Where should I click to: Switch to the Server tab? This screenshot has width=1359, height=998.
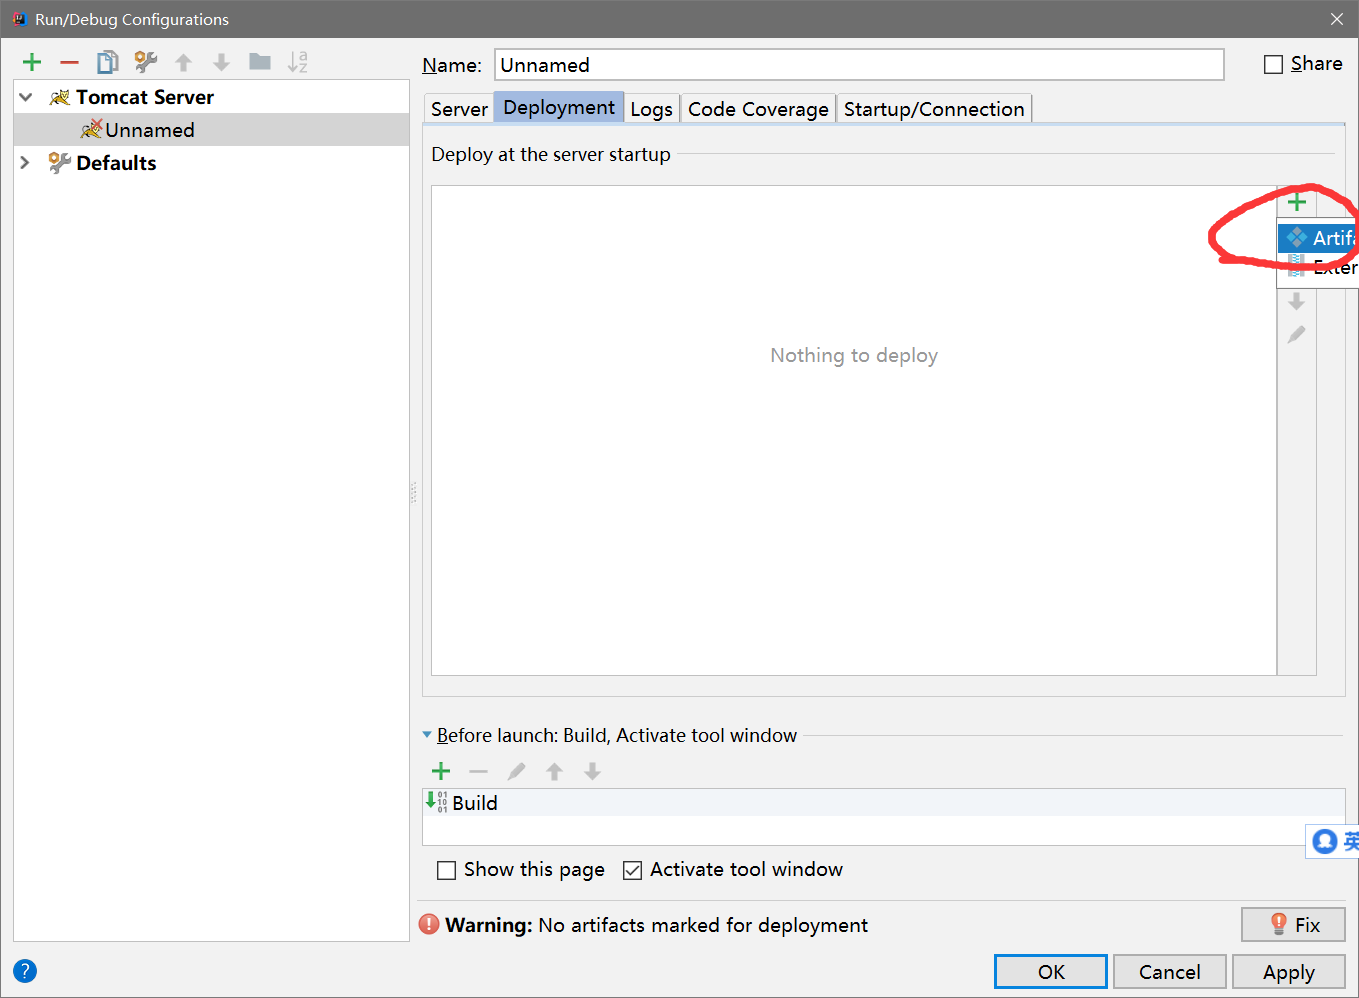coord(459,109)
